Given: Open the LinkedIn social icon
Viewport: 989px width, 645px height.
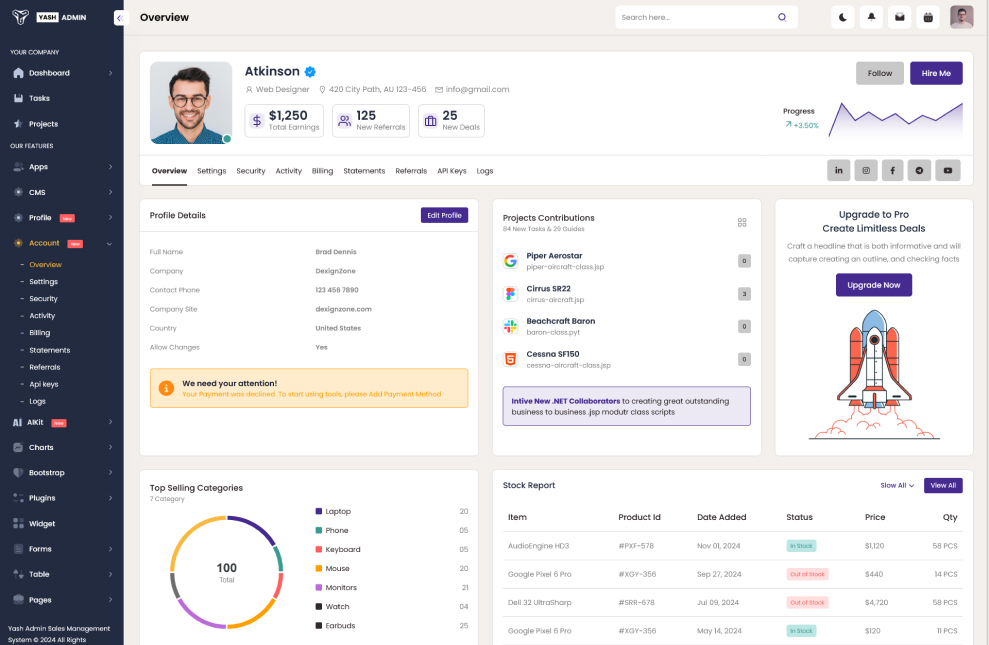Looking at the screenshot, I should (x=838, y=170).
